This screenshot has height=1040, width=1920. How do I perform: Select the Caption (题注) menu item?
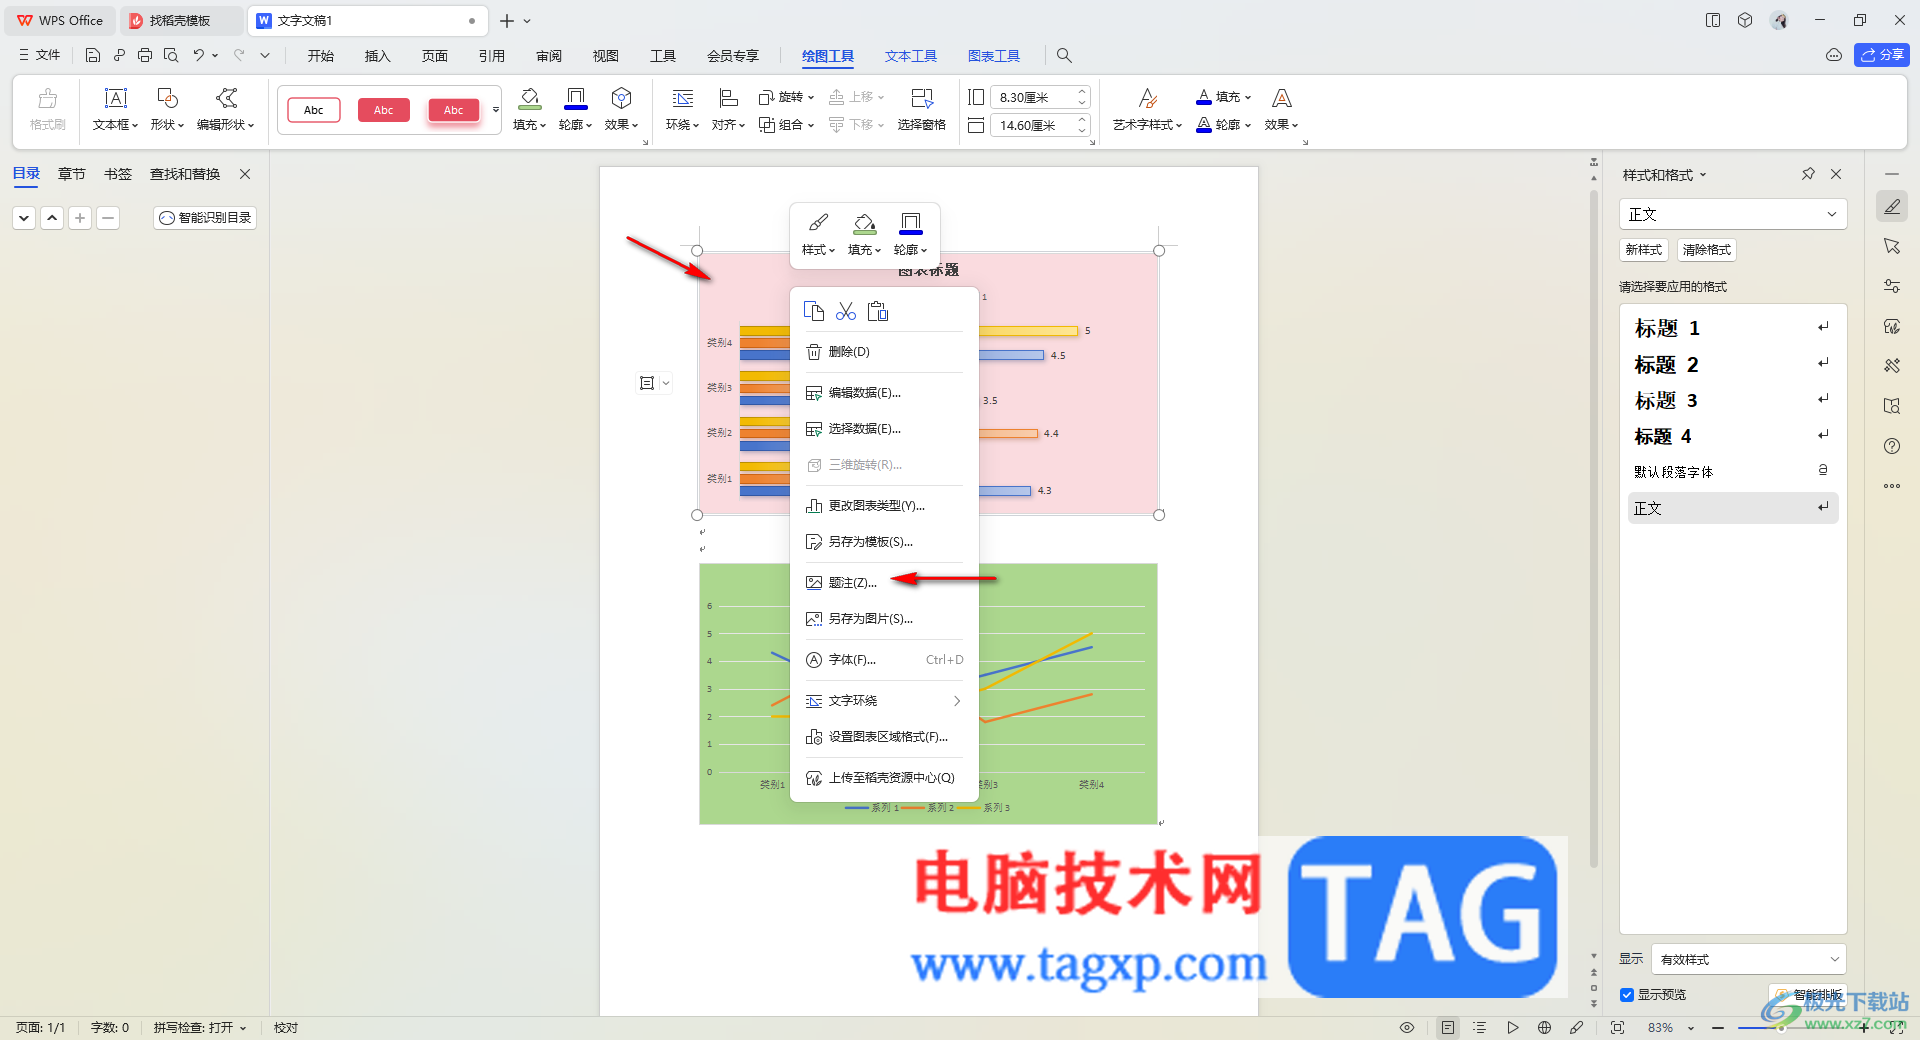[x=884, y=583]
